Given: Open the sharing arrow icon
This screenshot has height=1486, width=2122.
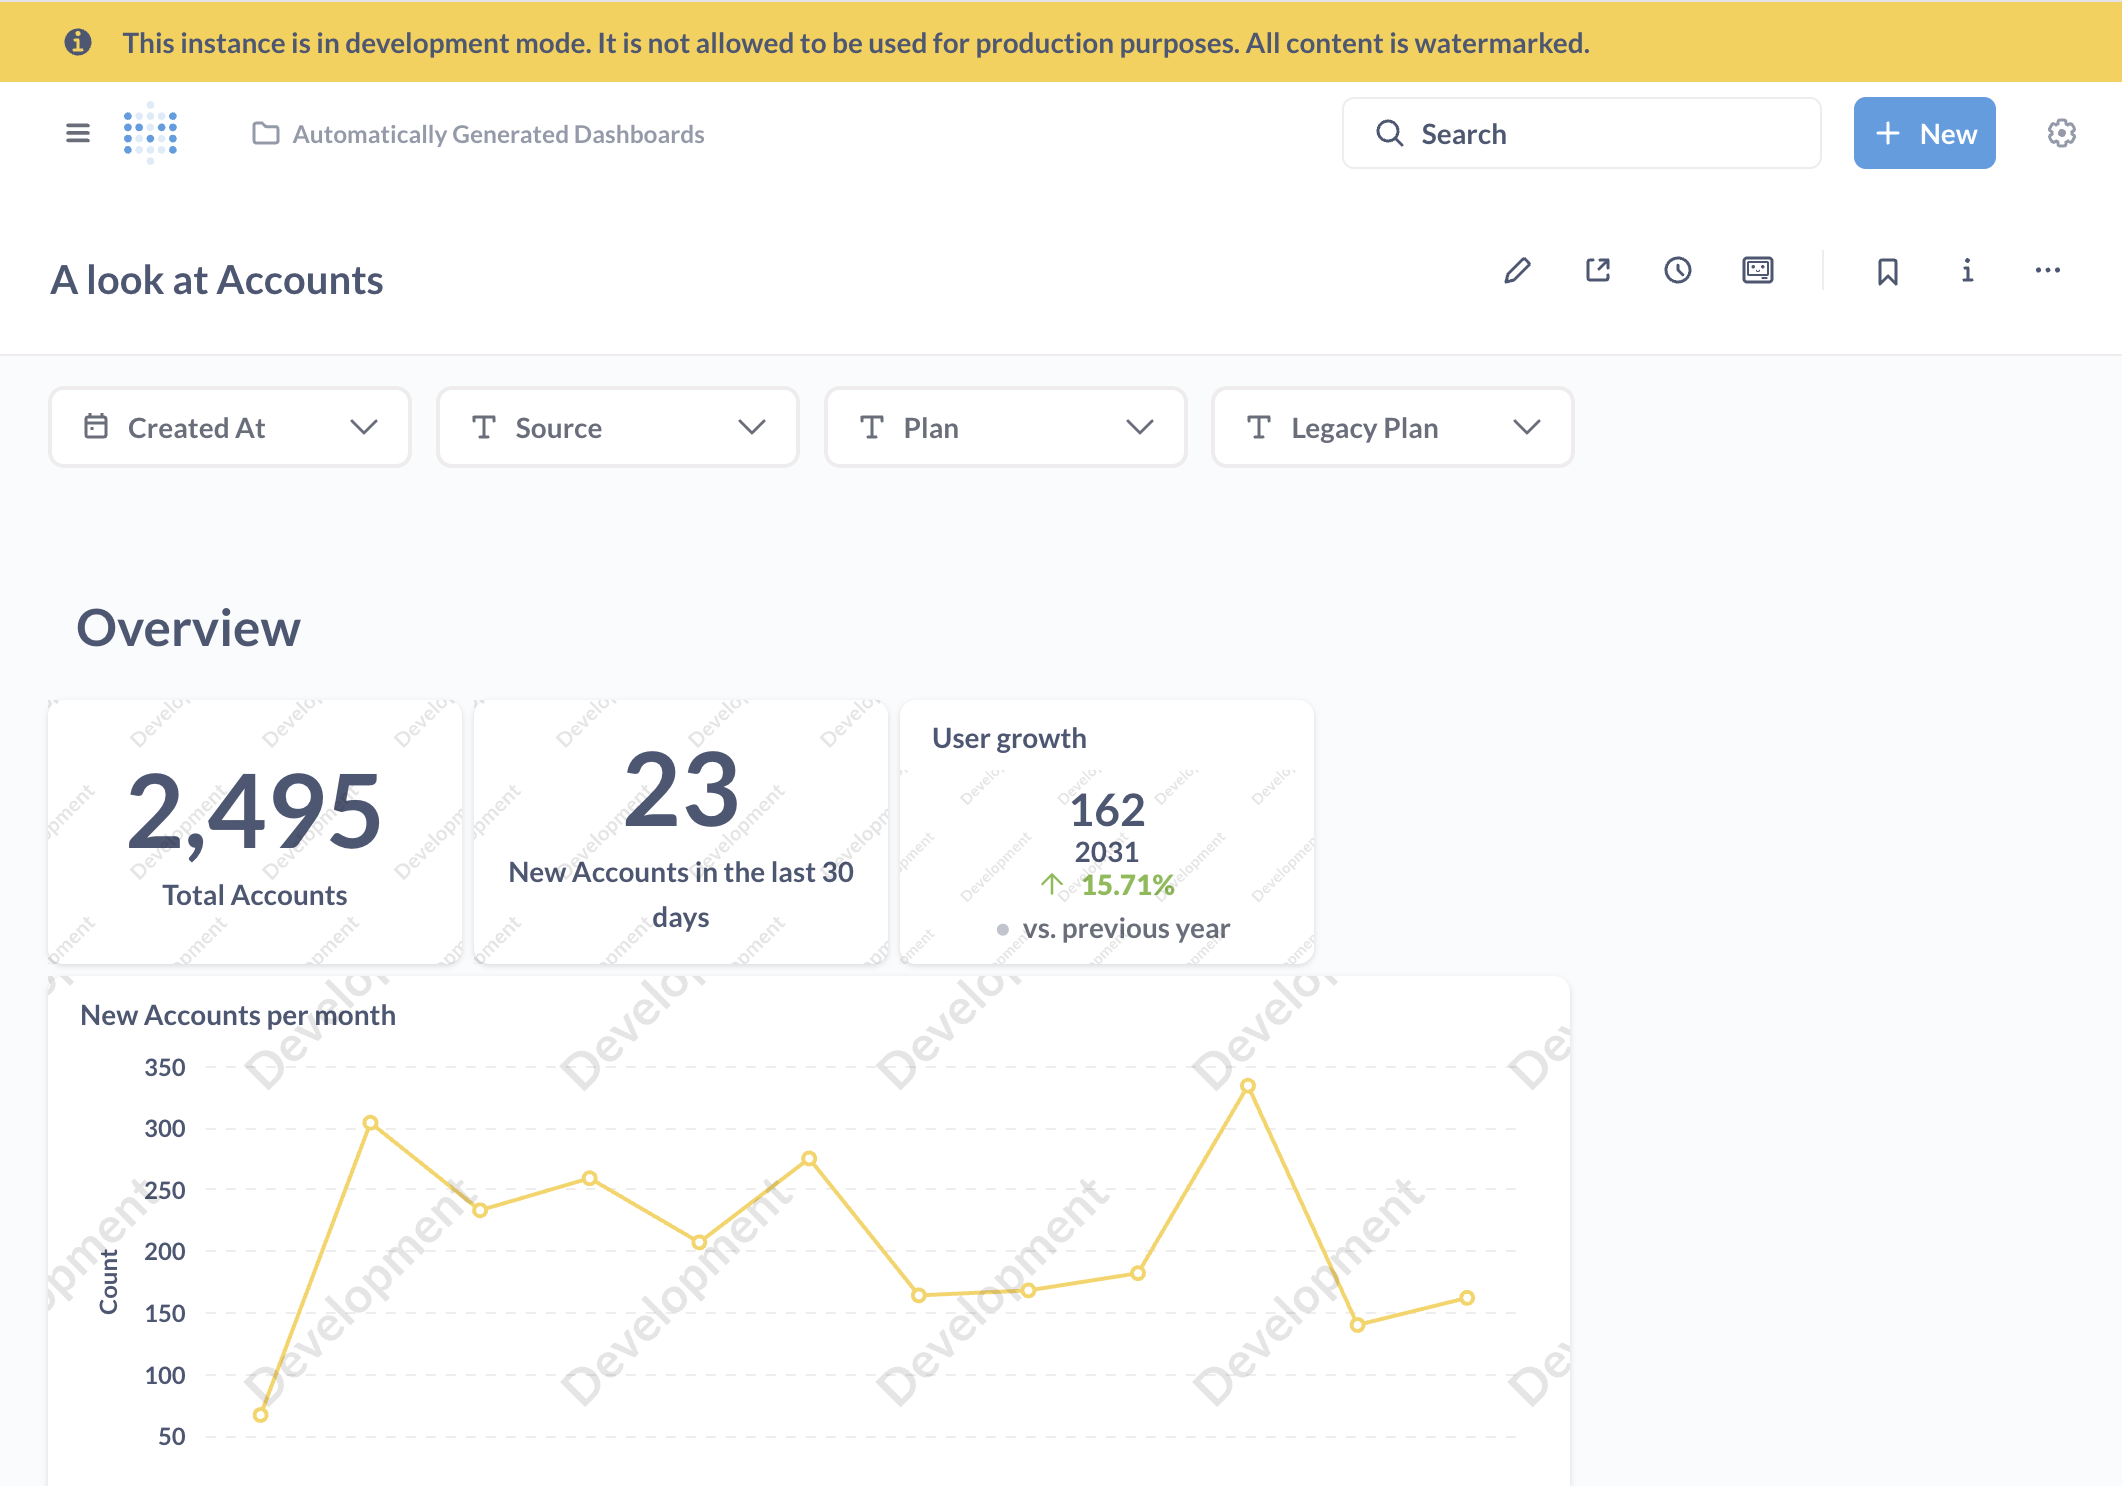Looking at the screenshot, I should click(1597, 271).
